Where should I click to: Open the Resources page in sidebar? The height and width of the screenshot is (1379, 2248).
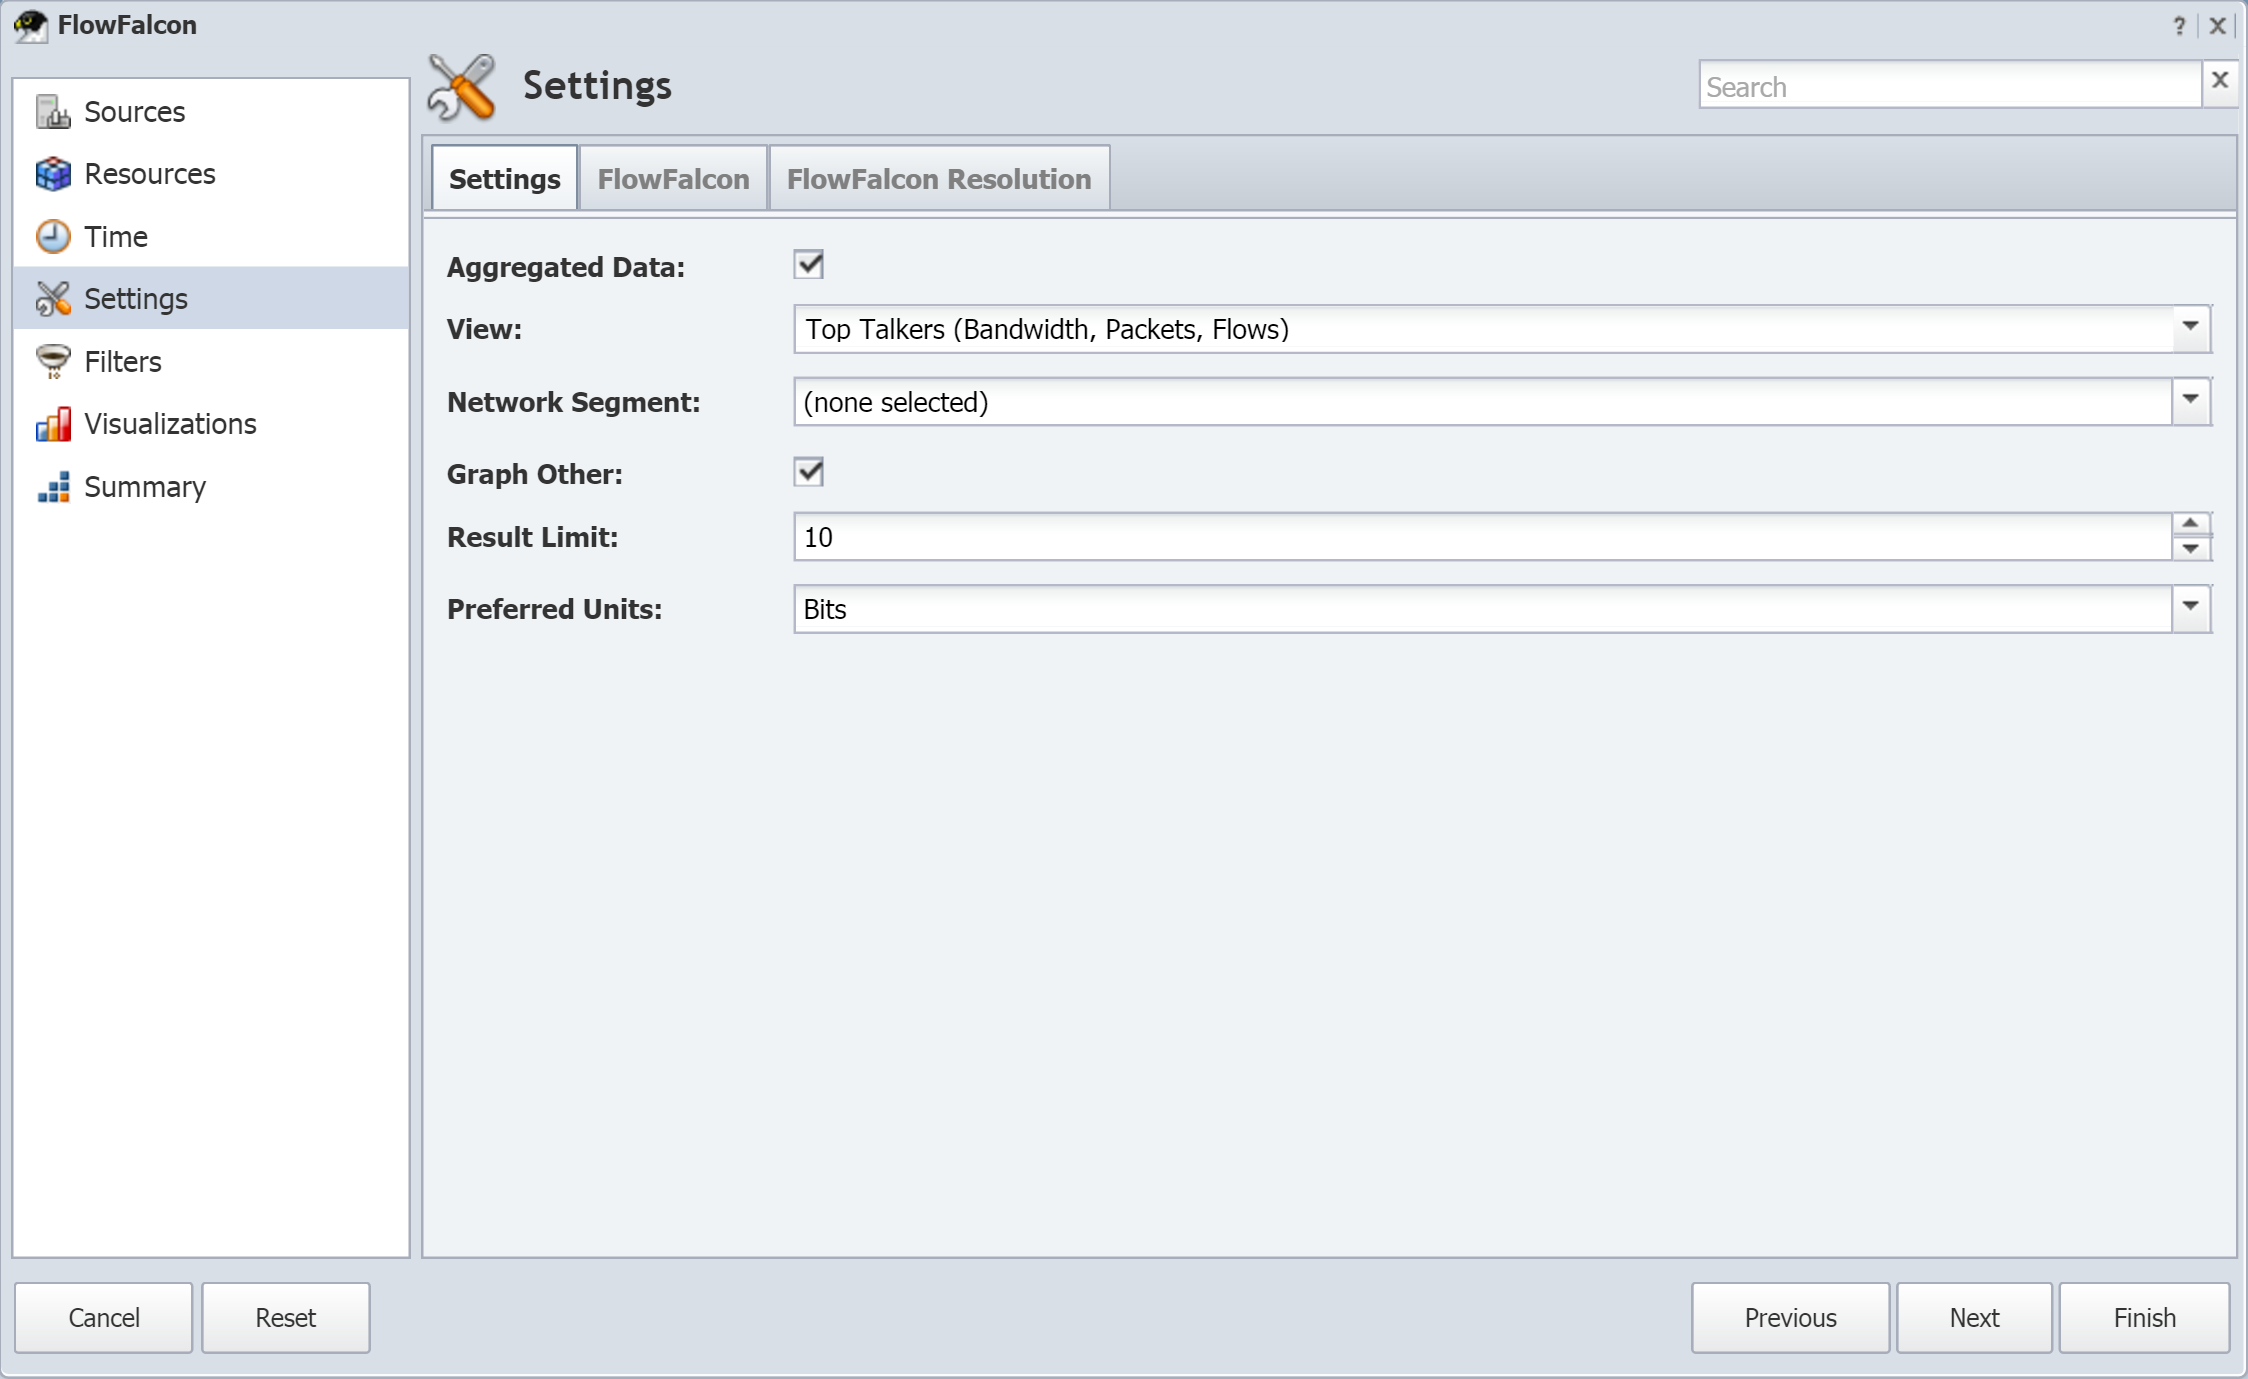pyautogui.click(x=211, y=174)
